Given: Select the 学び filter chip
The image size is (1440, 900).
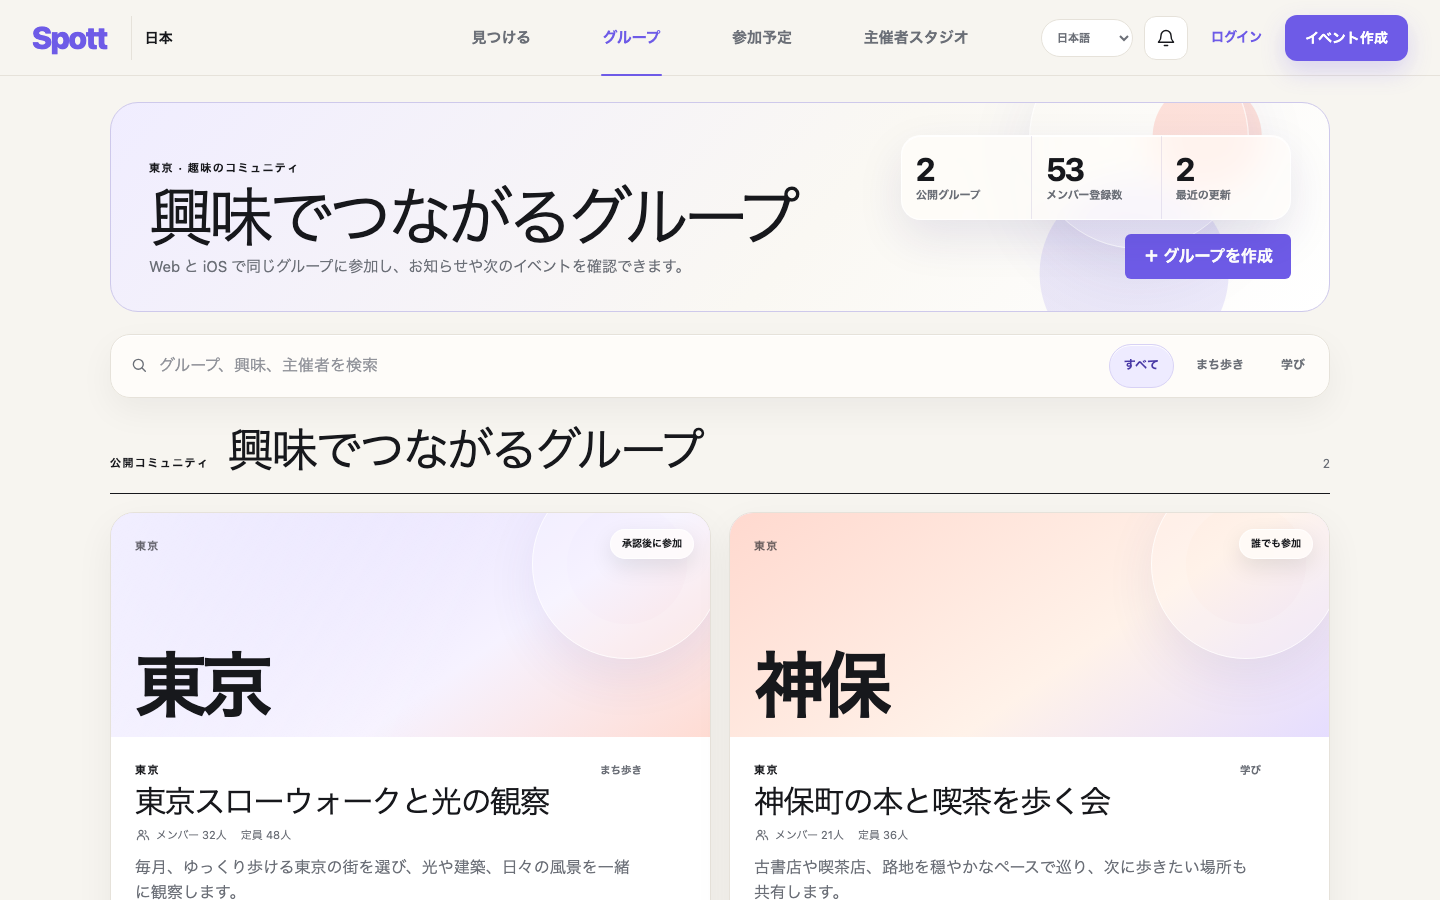Looking at the screenshot, I should point(1293,365).
